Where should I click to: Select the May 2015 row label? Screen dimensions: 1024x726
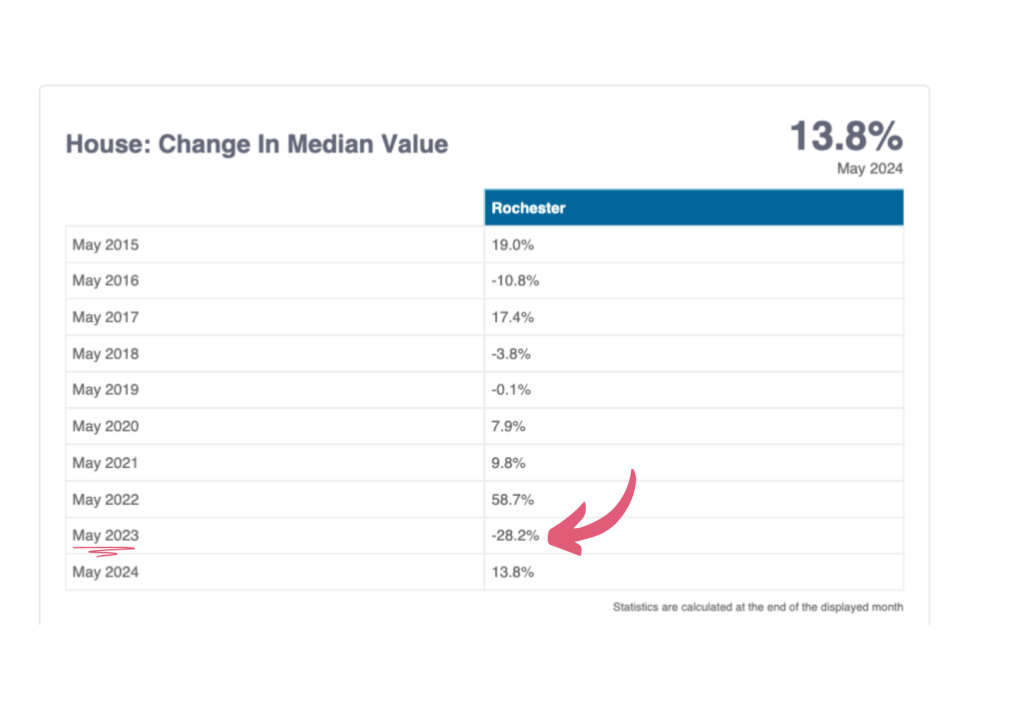[105, 244]
